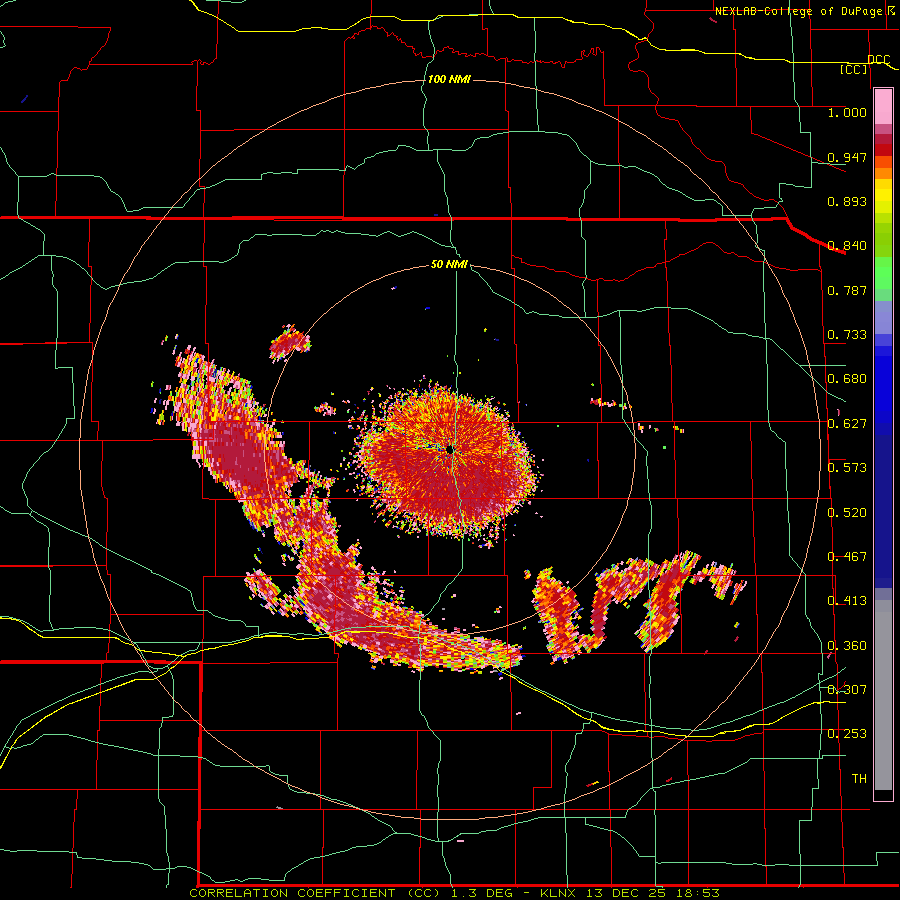Click the pink top segment of color scale
900x900 pixels.
[883, 107]
